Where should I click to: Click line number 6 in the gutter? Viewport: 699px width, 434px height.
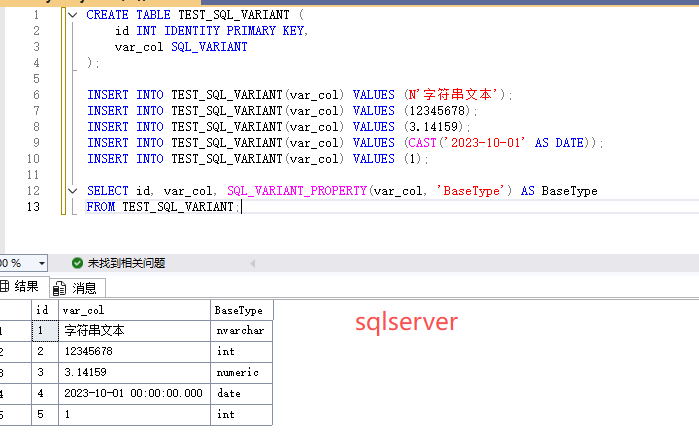pyautogui.click(x=36, y=95)
